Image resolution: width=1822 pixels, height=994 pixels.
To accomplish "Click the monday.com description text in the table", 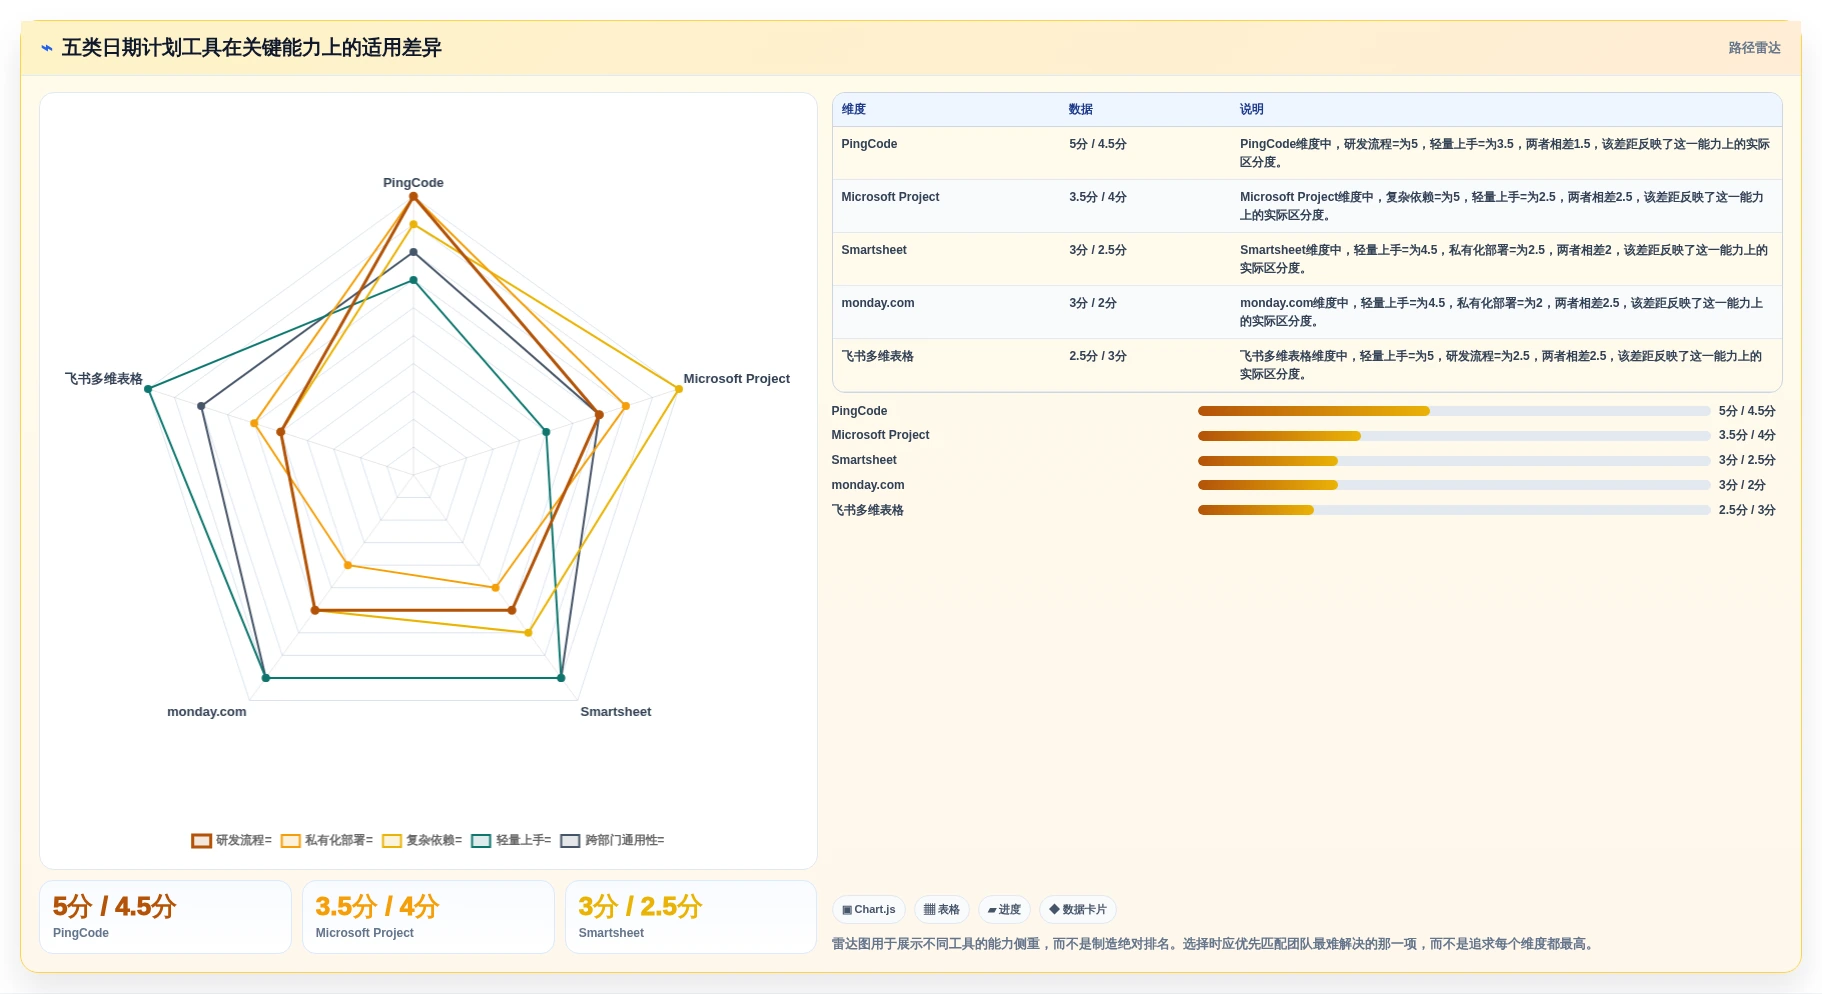I will (1501, 312).
